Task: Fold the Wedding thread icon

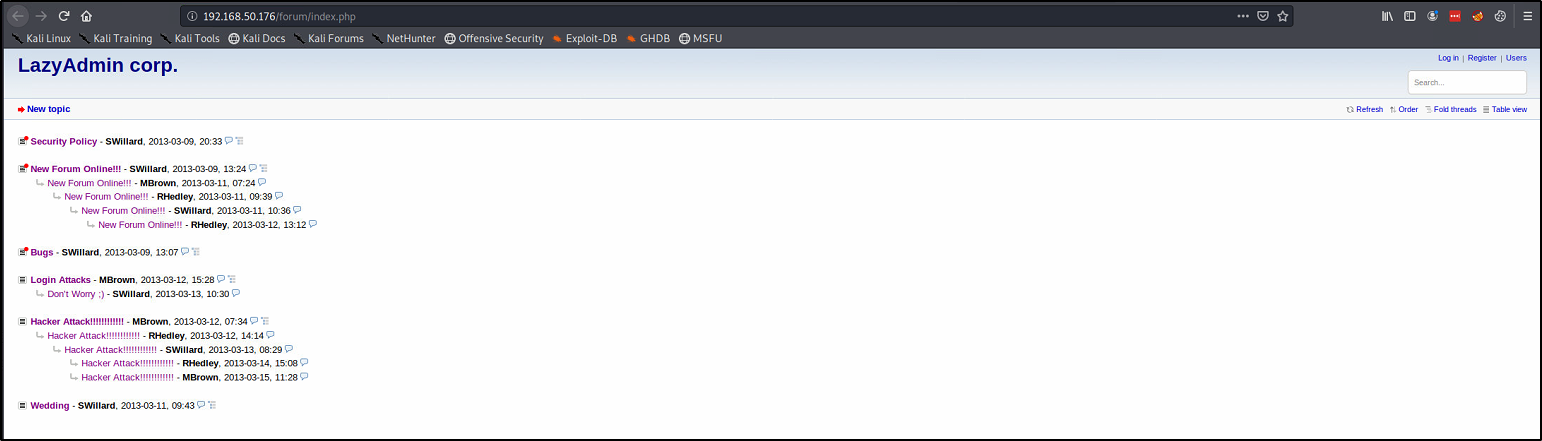Action: point(23,406)
